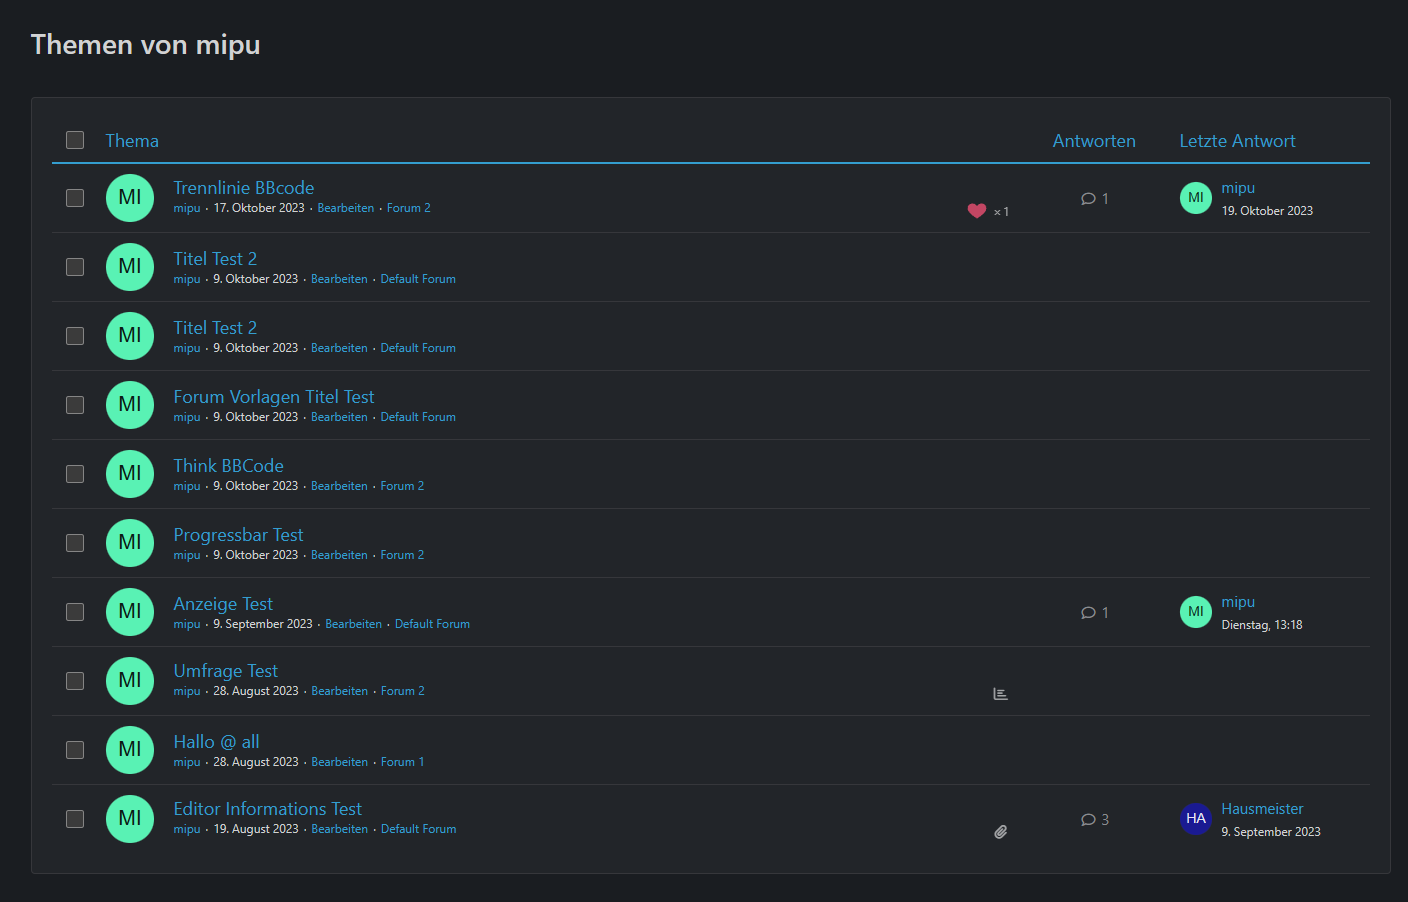Click the small MI avatar in Trennlinie last reply
Screen dimensions: 1408x902
point(1195,198)
